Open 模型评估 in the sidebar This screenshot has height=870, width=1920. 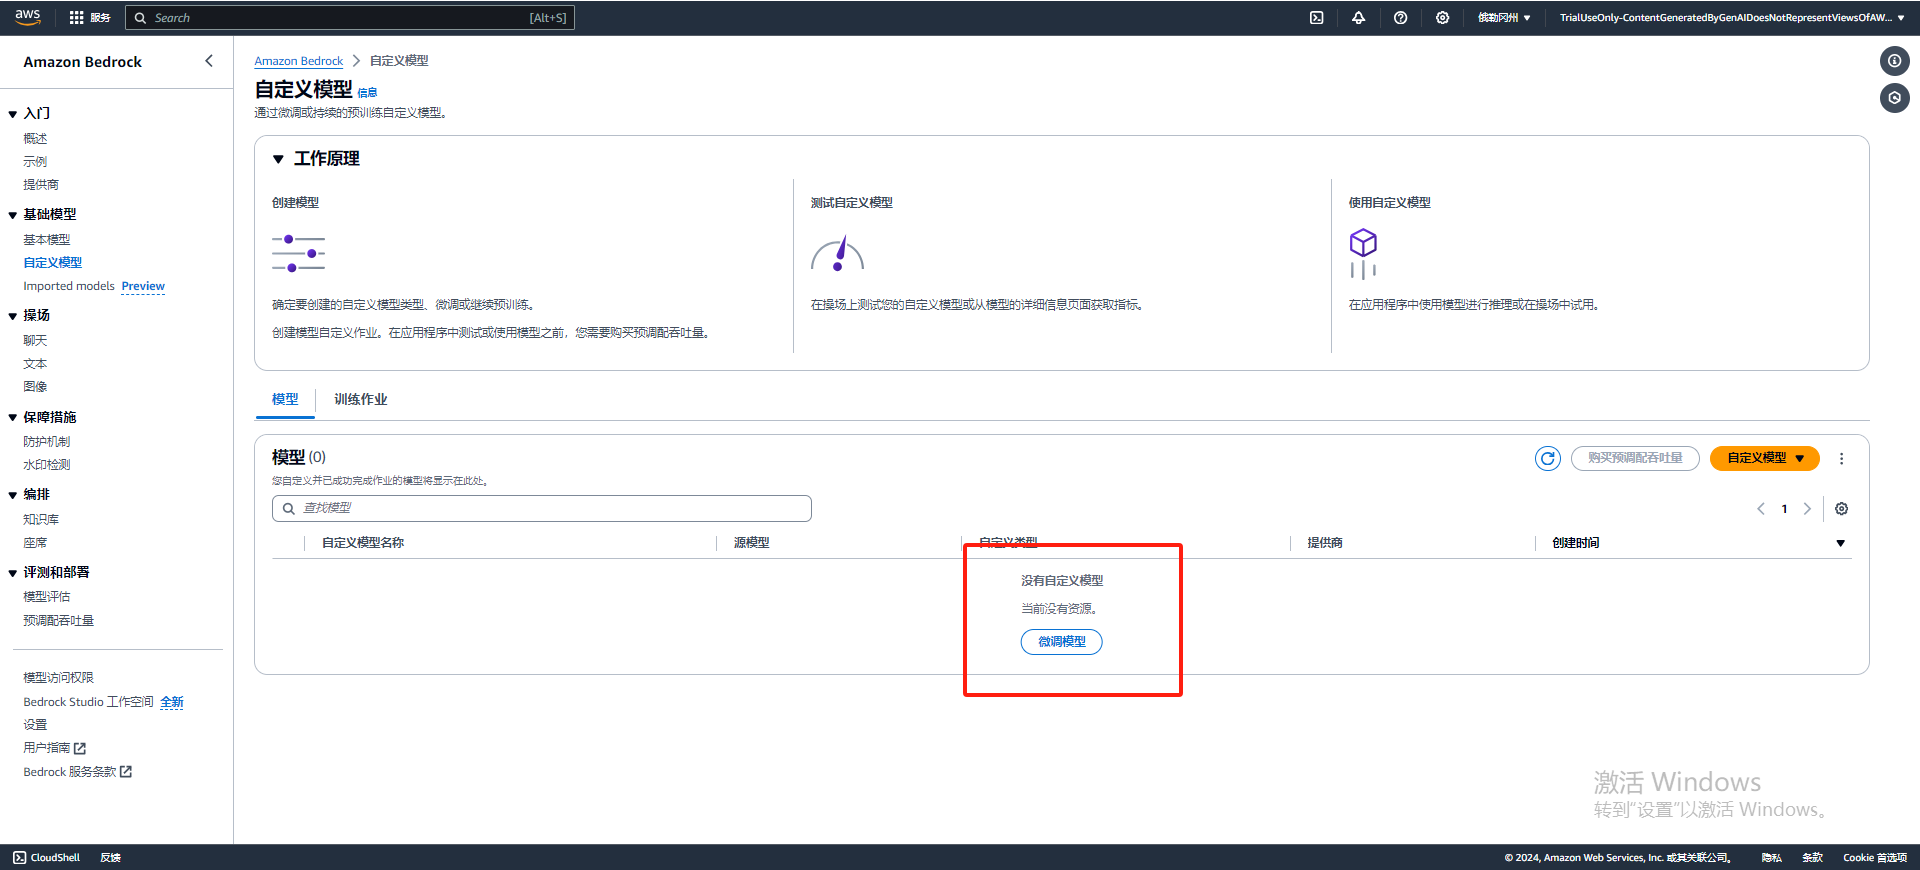(x=47, y=597)
